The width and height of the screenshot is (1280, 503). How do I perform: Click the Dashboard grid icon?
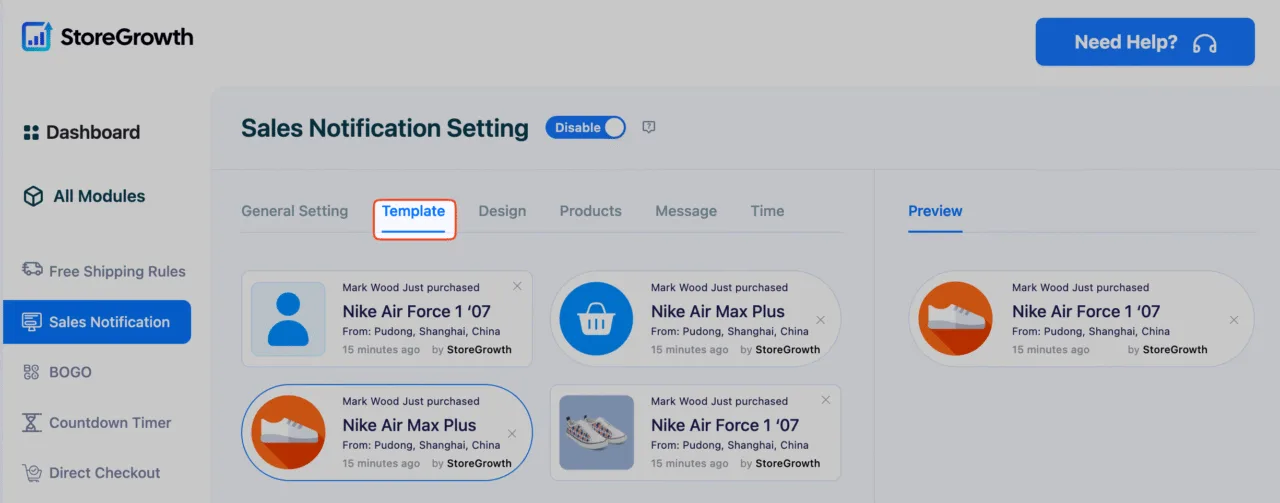(31, 132)
